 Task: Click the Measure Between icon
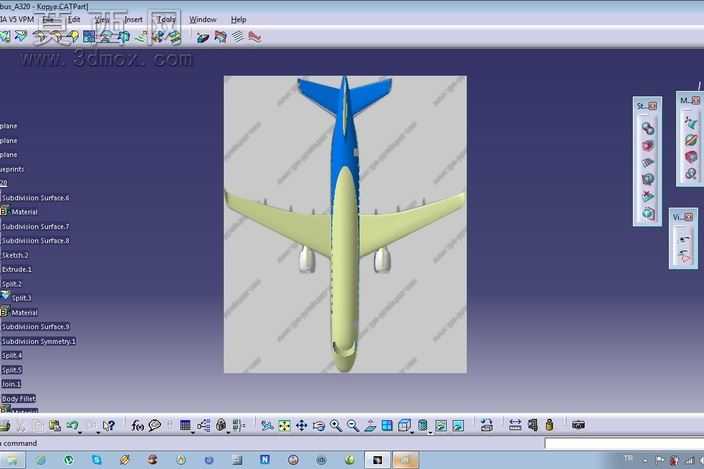[x=515, y=425]
